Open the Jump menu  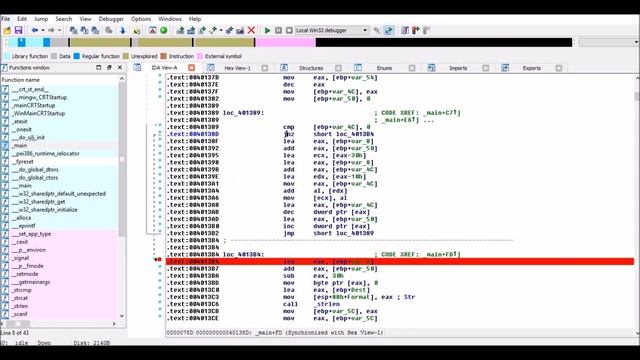tap(41, 19)
